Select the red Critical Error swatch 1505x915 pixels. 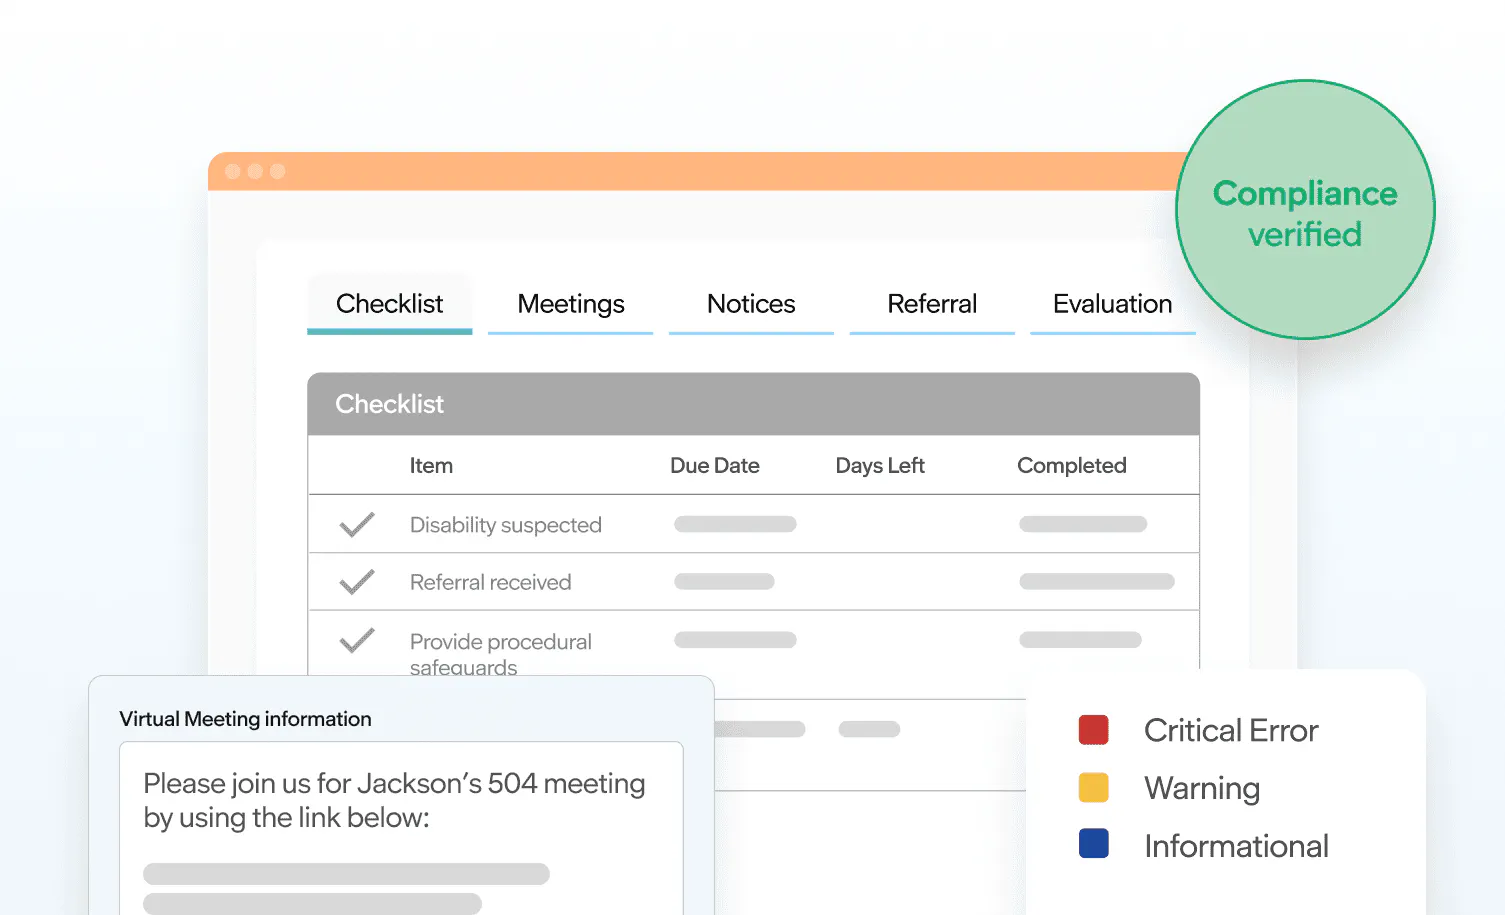[1094, 730]
